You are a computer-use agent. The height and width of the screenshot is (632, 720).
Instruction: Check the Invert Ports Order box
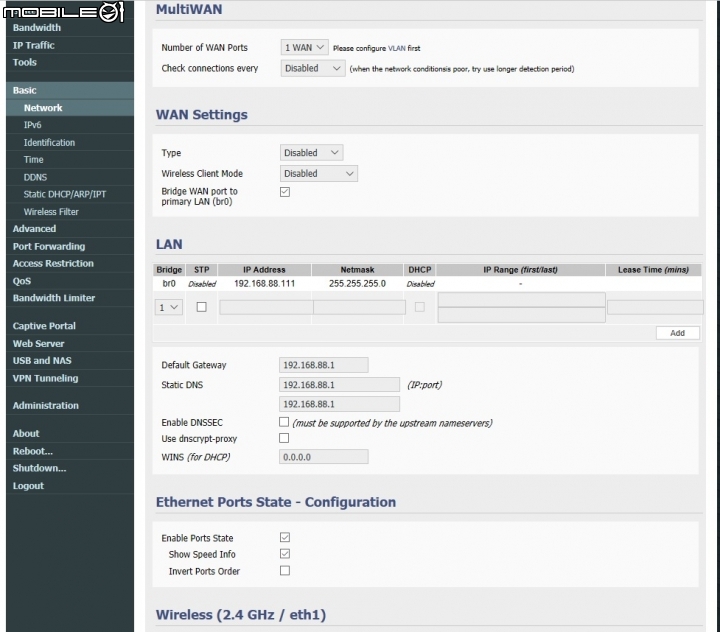[285, 571]
